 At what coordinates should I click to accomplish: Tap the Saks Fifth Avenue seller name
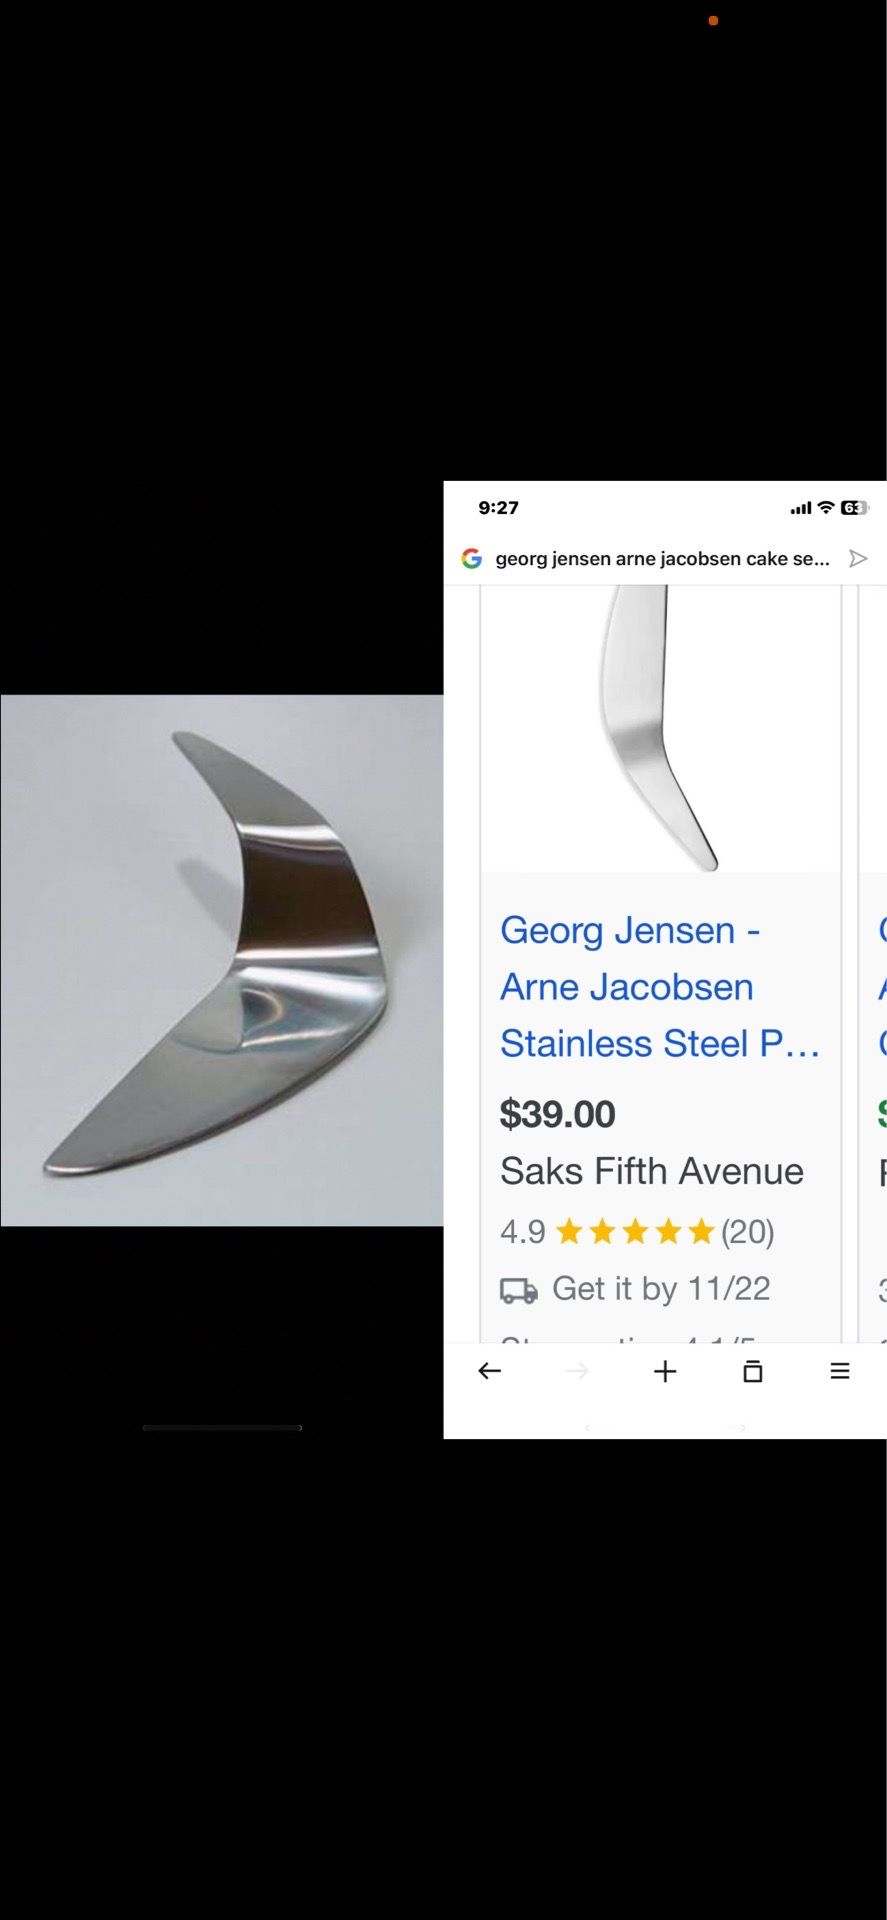pos(652,1171)
